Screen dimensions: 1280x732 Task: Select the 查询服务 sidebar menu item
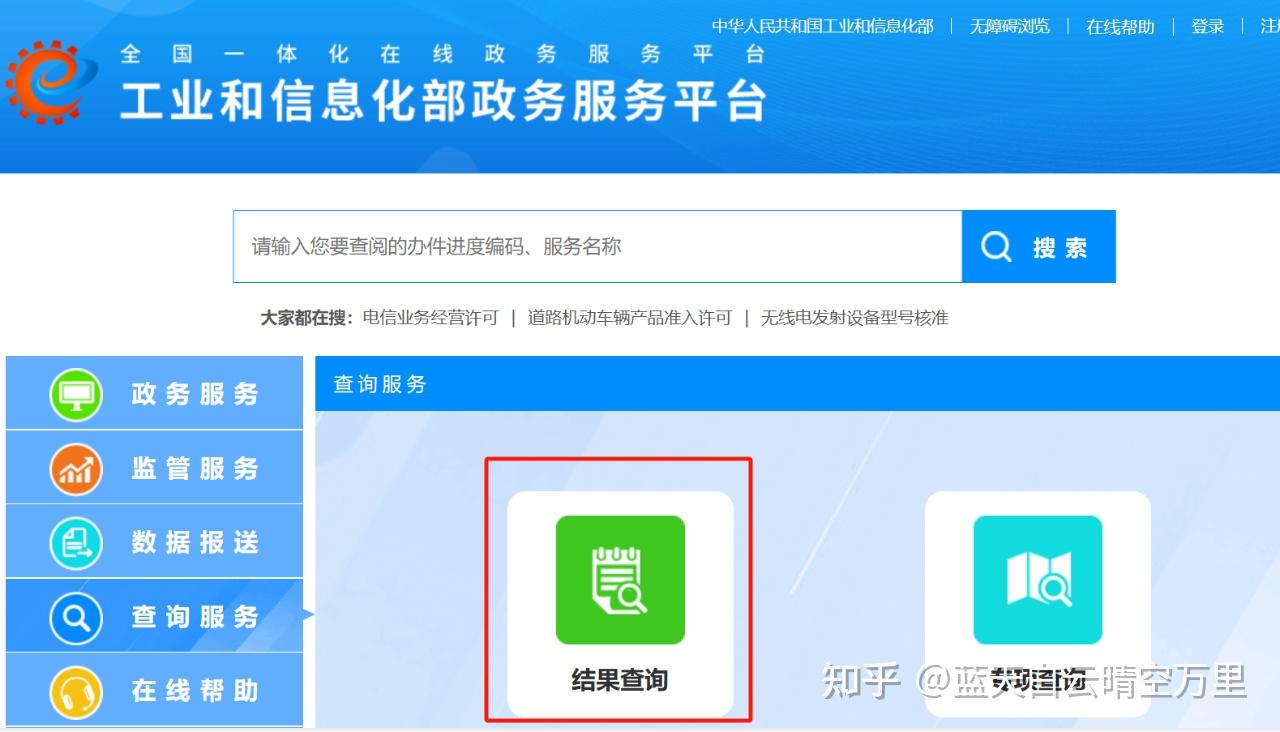tap(154, 615)
